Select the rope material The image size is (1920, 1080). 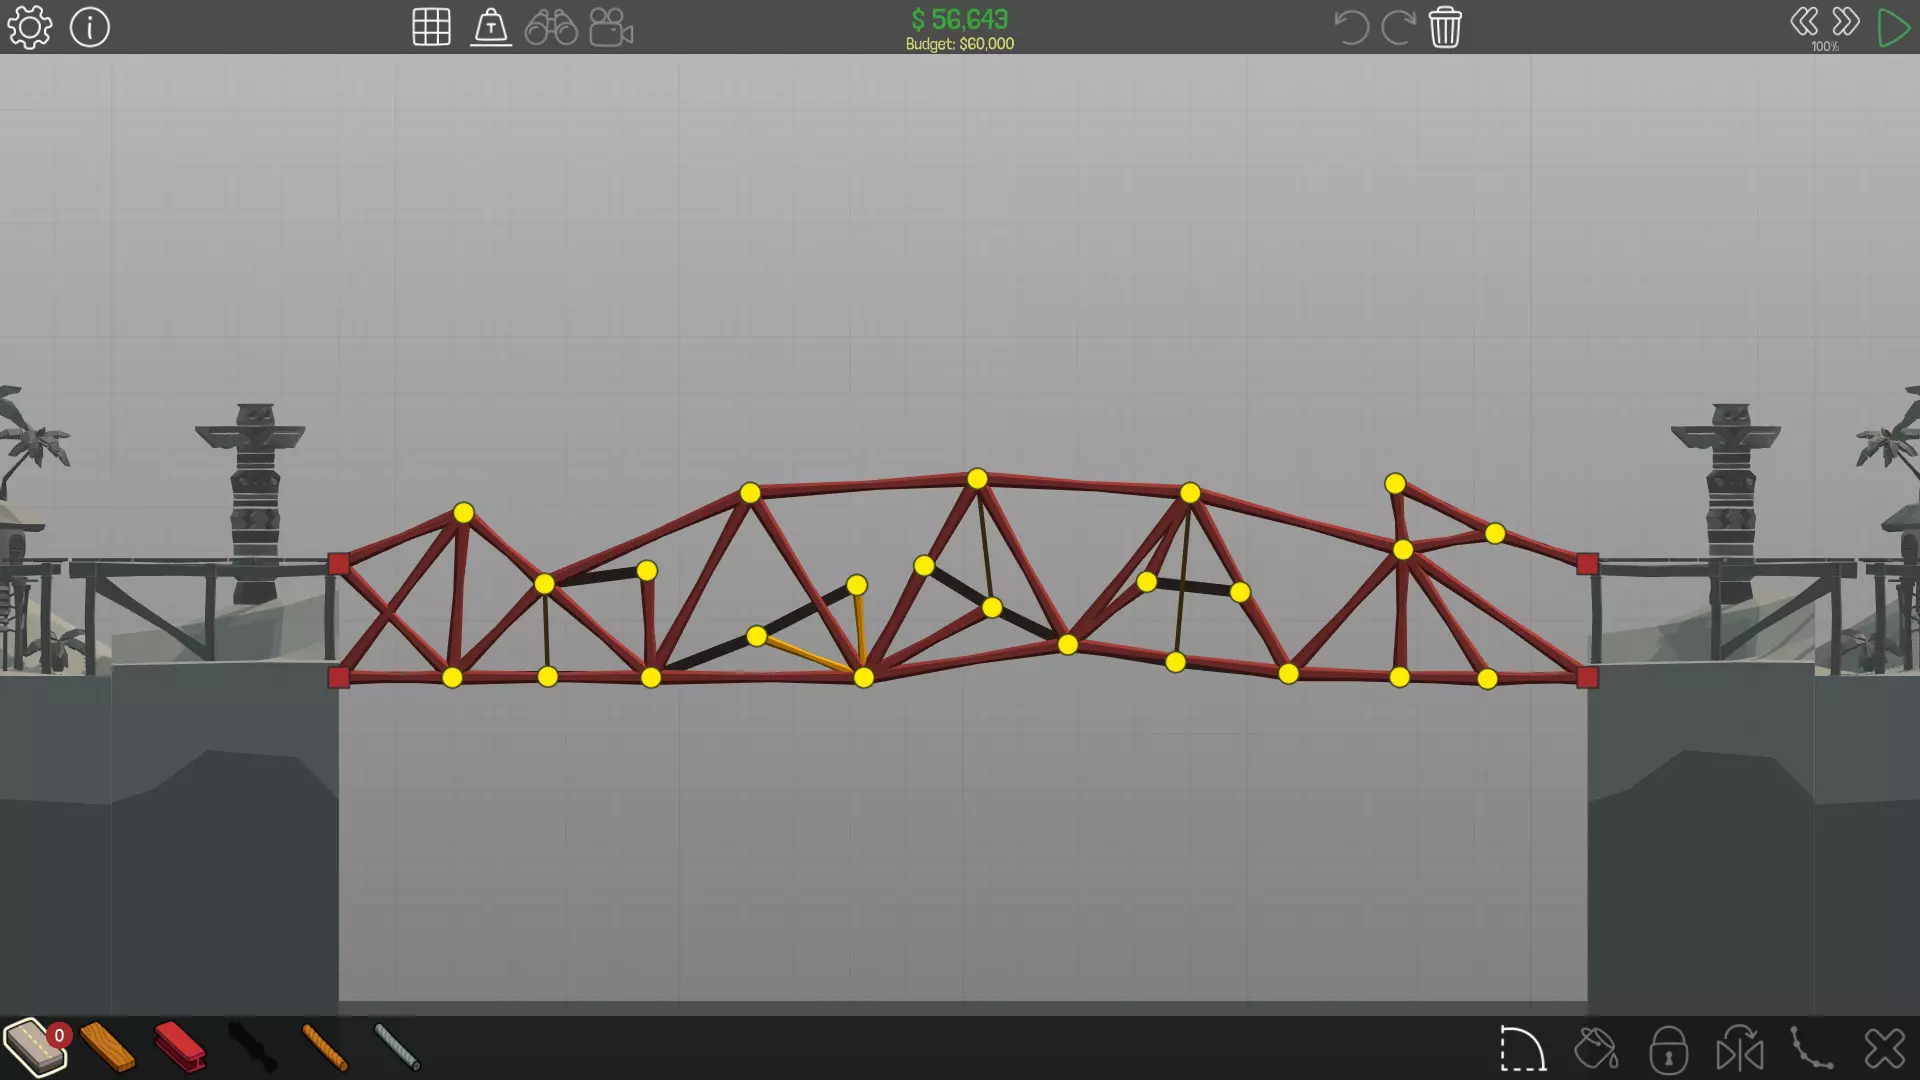(x=324, y=1047)
